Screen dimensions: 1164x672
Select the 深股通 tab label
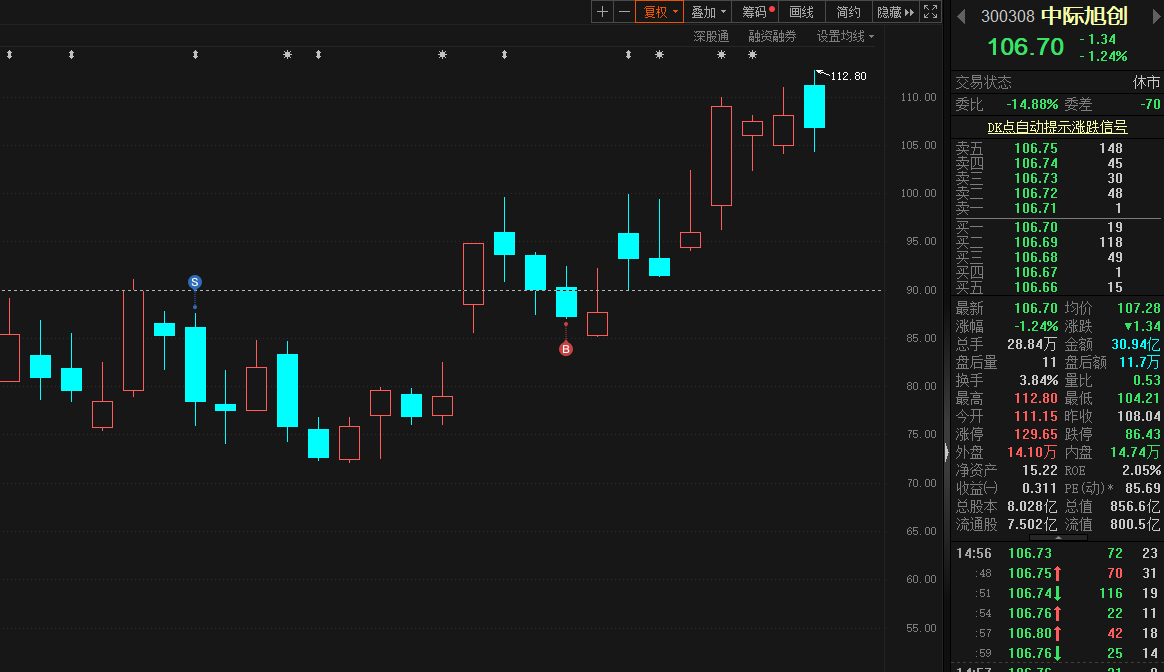pos(711,36)
